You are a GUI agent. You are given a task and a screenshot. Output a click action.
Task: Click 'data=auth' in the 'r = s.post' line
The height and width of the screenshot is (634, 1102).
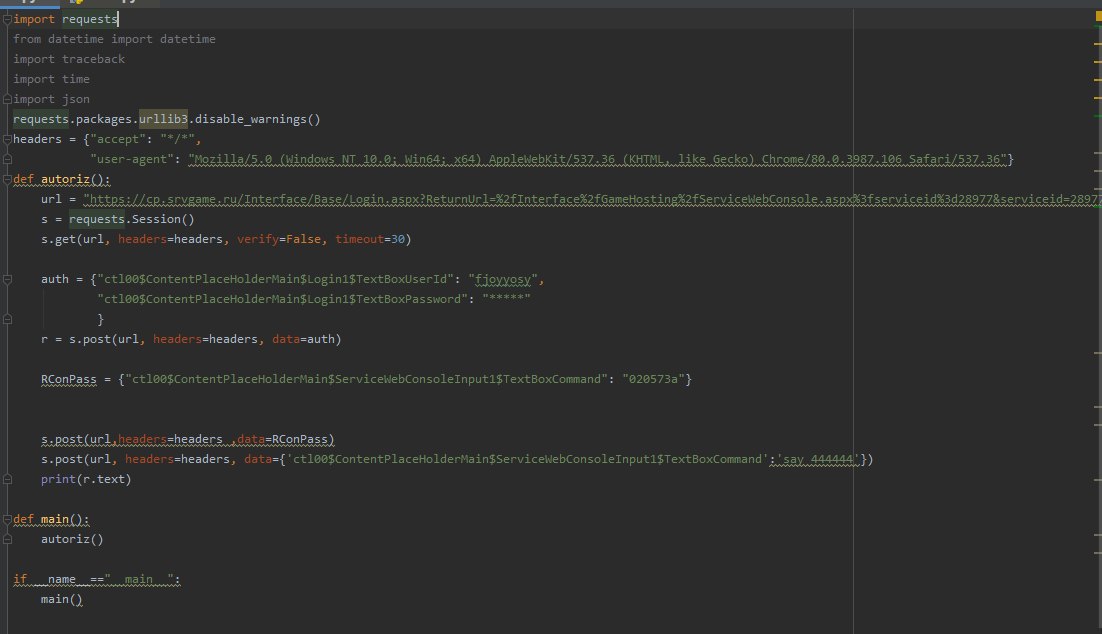[x=303, y=339]
